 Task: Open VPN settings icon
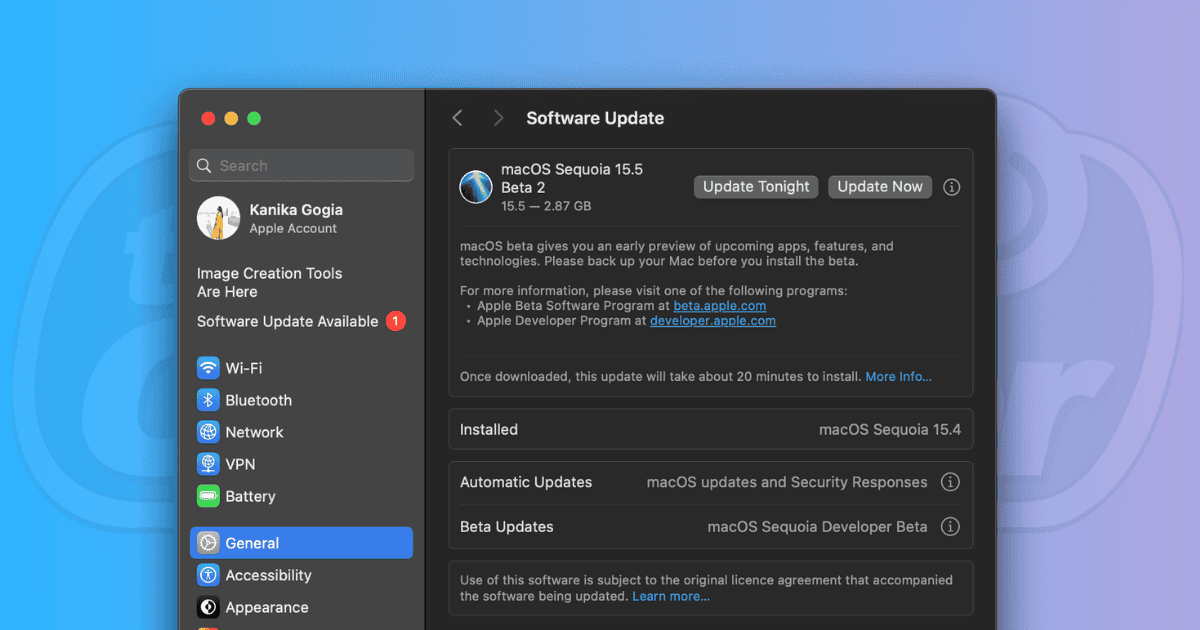coord(208,464)
